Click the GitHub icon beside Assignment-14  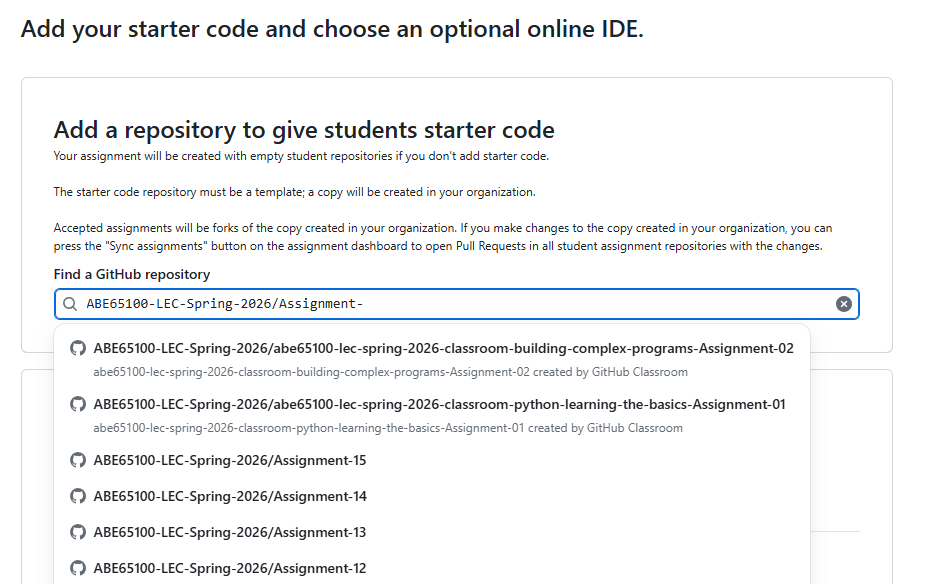(x=80, y=496)
